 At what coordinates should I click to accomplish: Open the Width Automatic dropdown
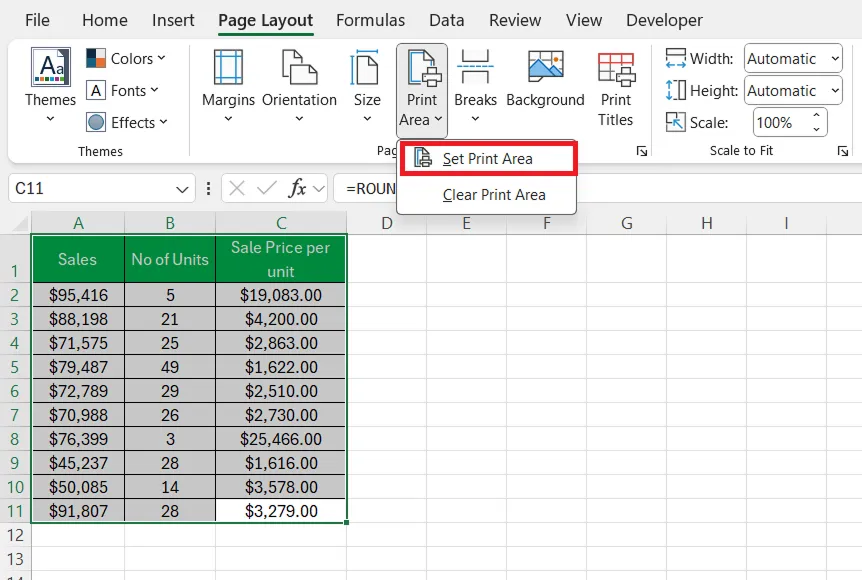[x=794, y=59]
